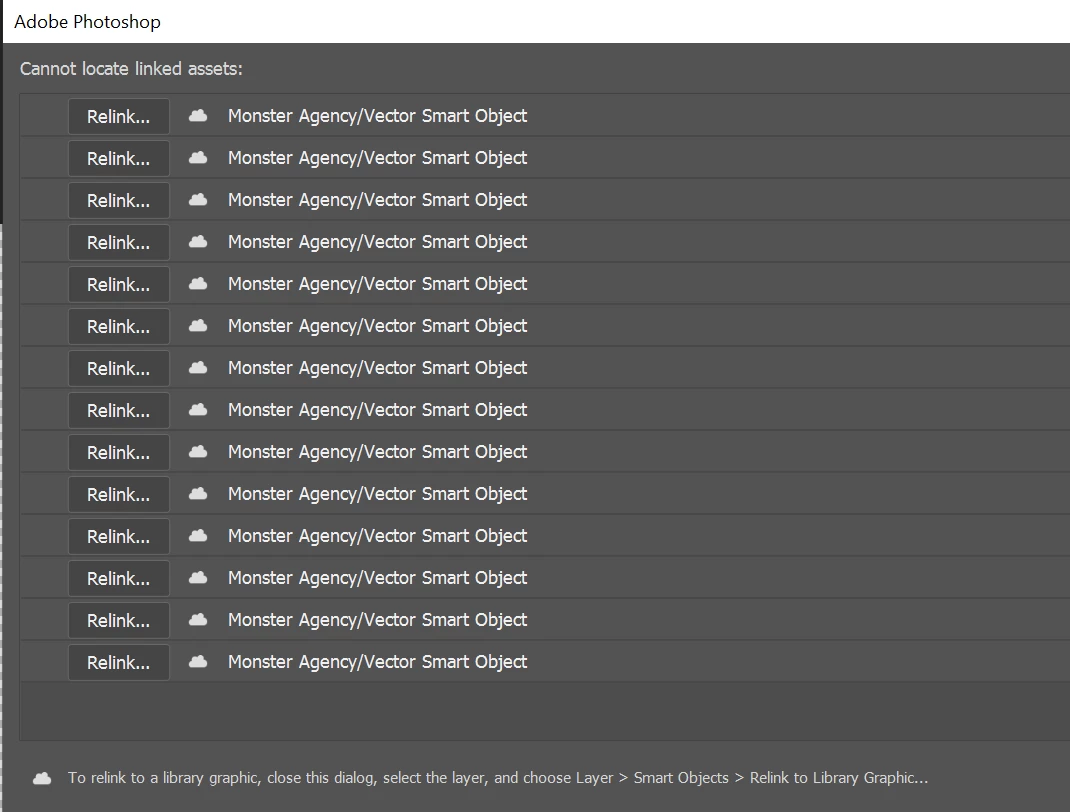The width and height of the screenshot is (1070, 812).
Task: Click Relink... in the fifth asset row
Action: (119, 285)
